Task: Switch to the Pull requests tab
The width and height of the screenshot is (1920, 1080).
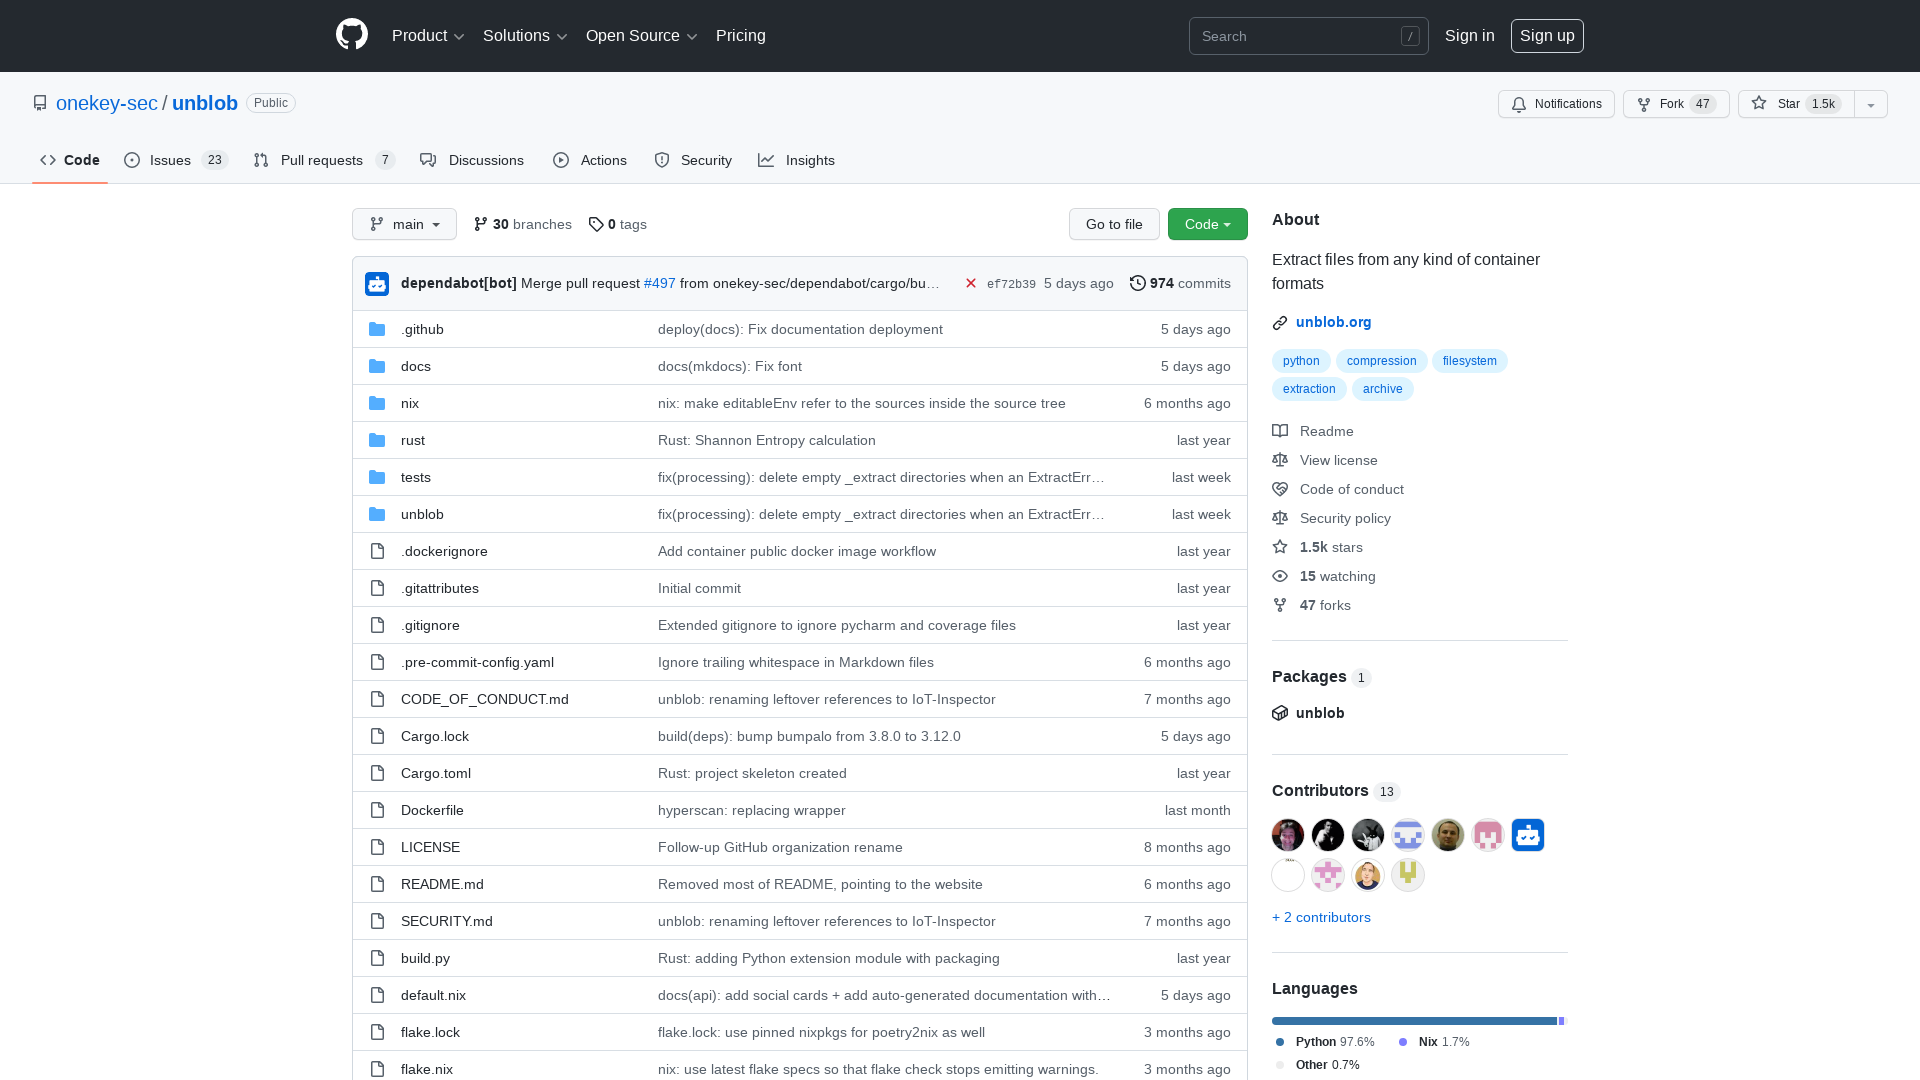Action: coord(324,160)
